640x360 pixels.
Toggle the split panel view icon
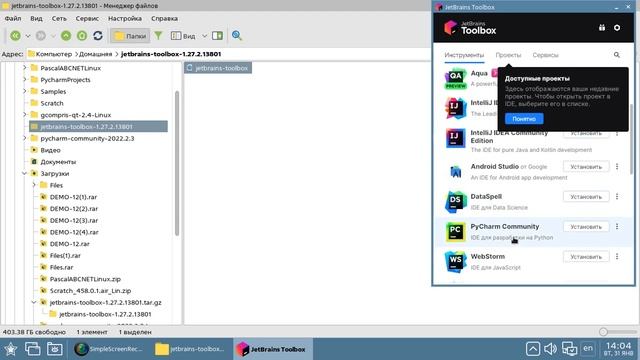[218, 36]
